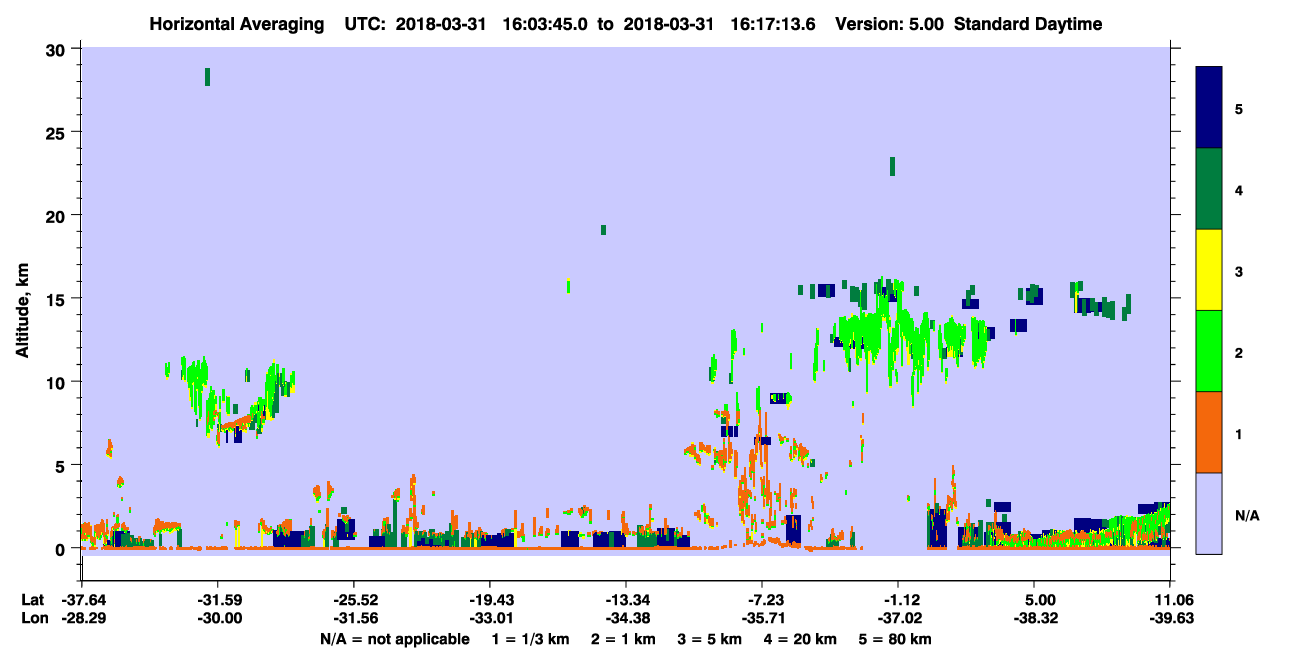Click the longitude value '-39.63'
This screenshot has width=1300, height=667.
coord(1171,619)
